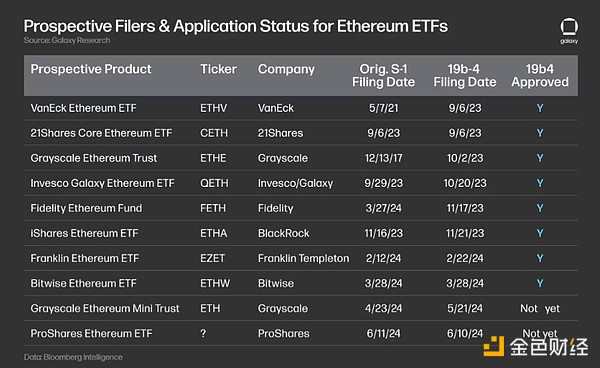Click the chart title about Ethereum ETFs
Image resolution: width=600 pixels, height=368 pixels.
click(x=236, y=26)
